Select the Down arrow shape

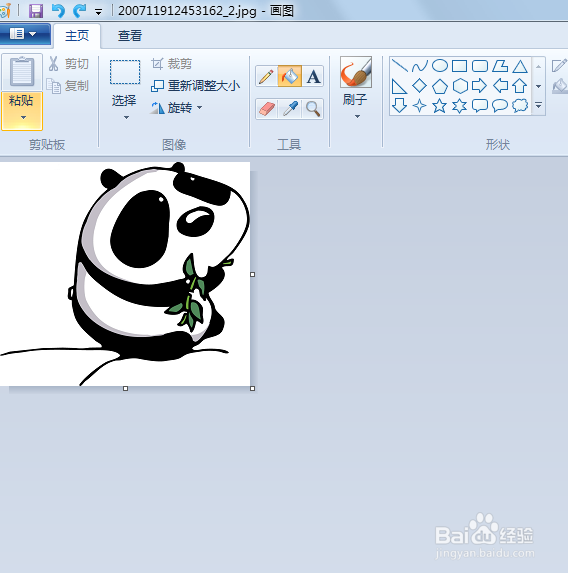[x=399, y=106]
